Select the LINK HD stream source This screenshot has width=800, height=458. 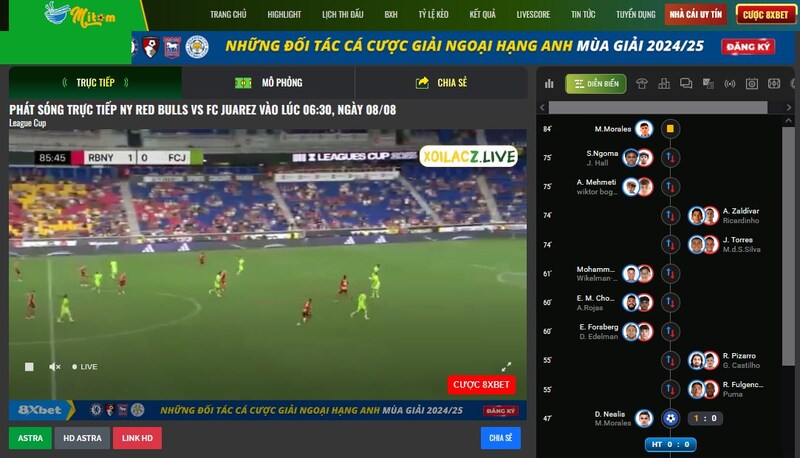[x=137, y=438]
